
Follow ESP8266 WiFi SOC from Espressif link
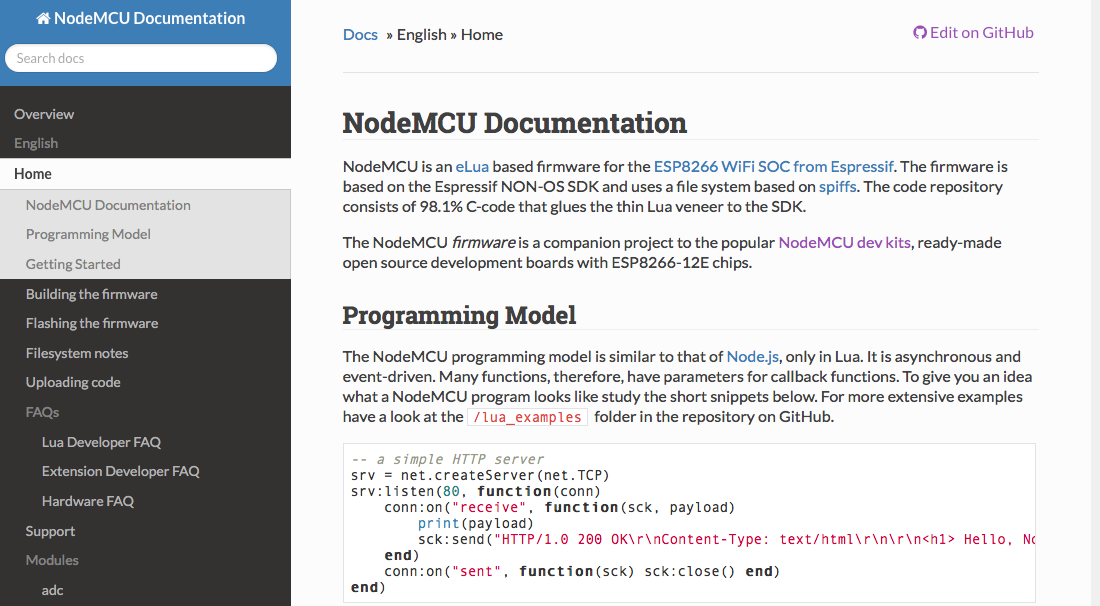coord(773,167)
